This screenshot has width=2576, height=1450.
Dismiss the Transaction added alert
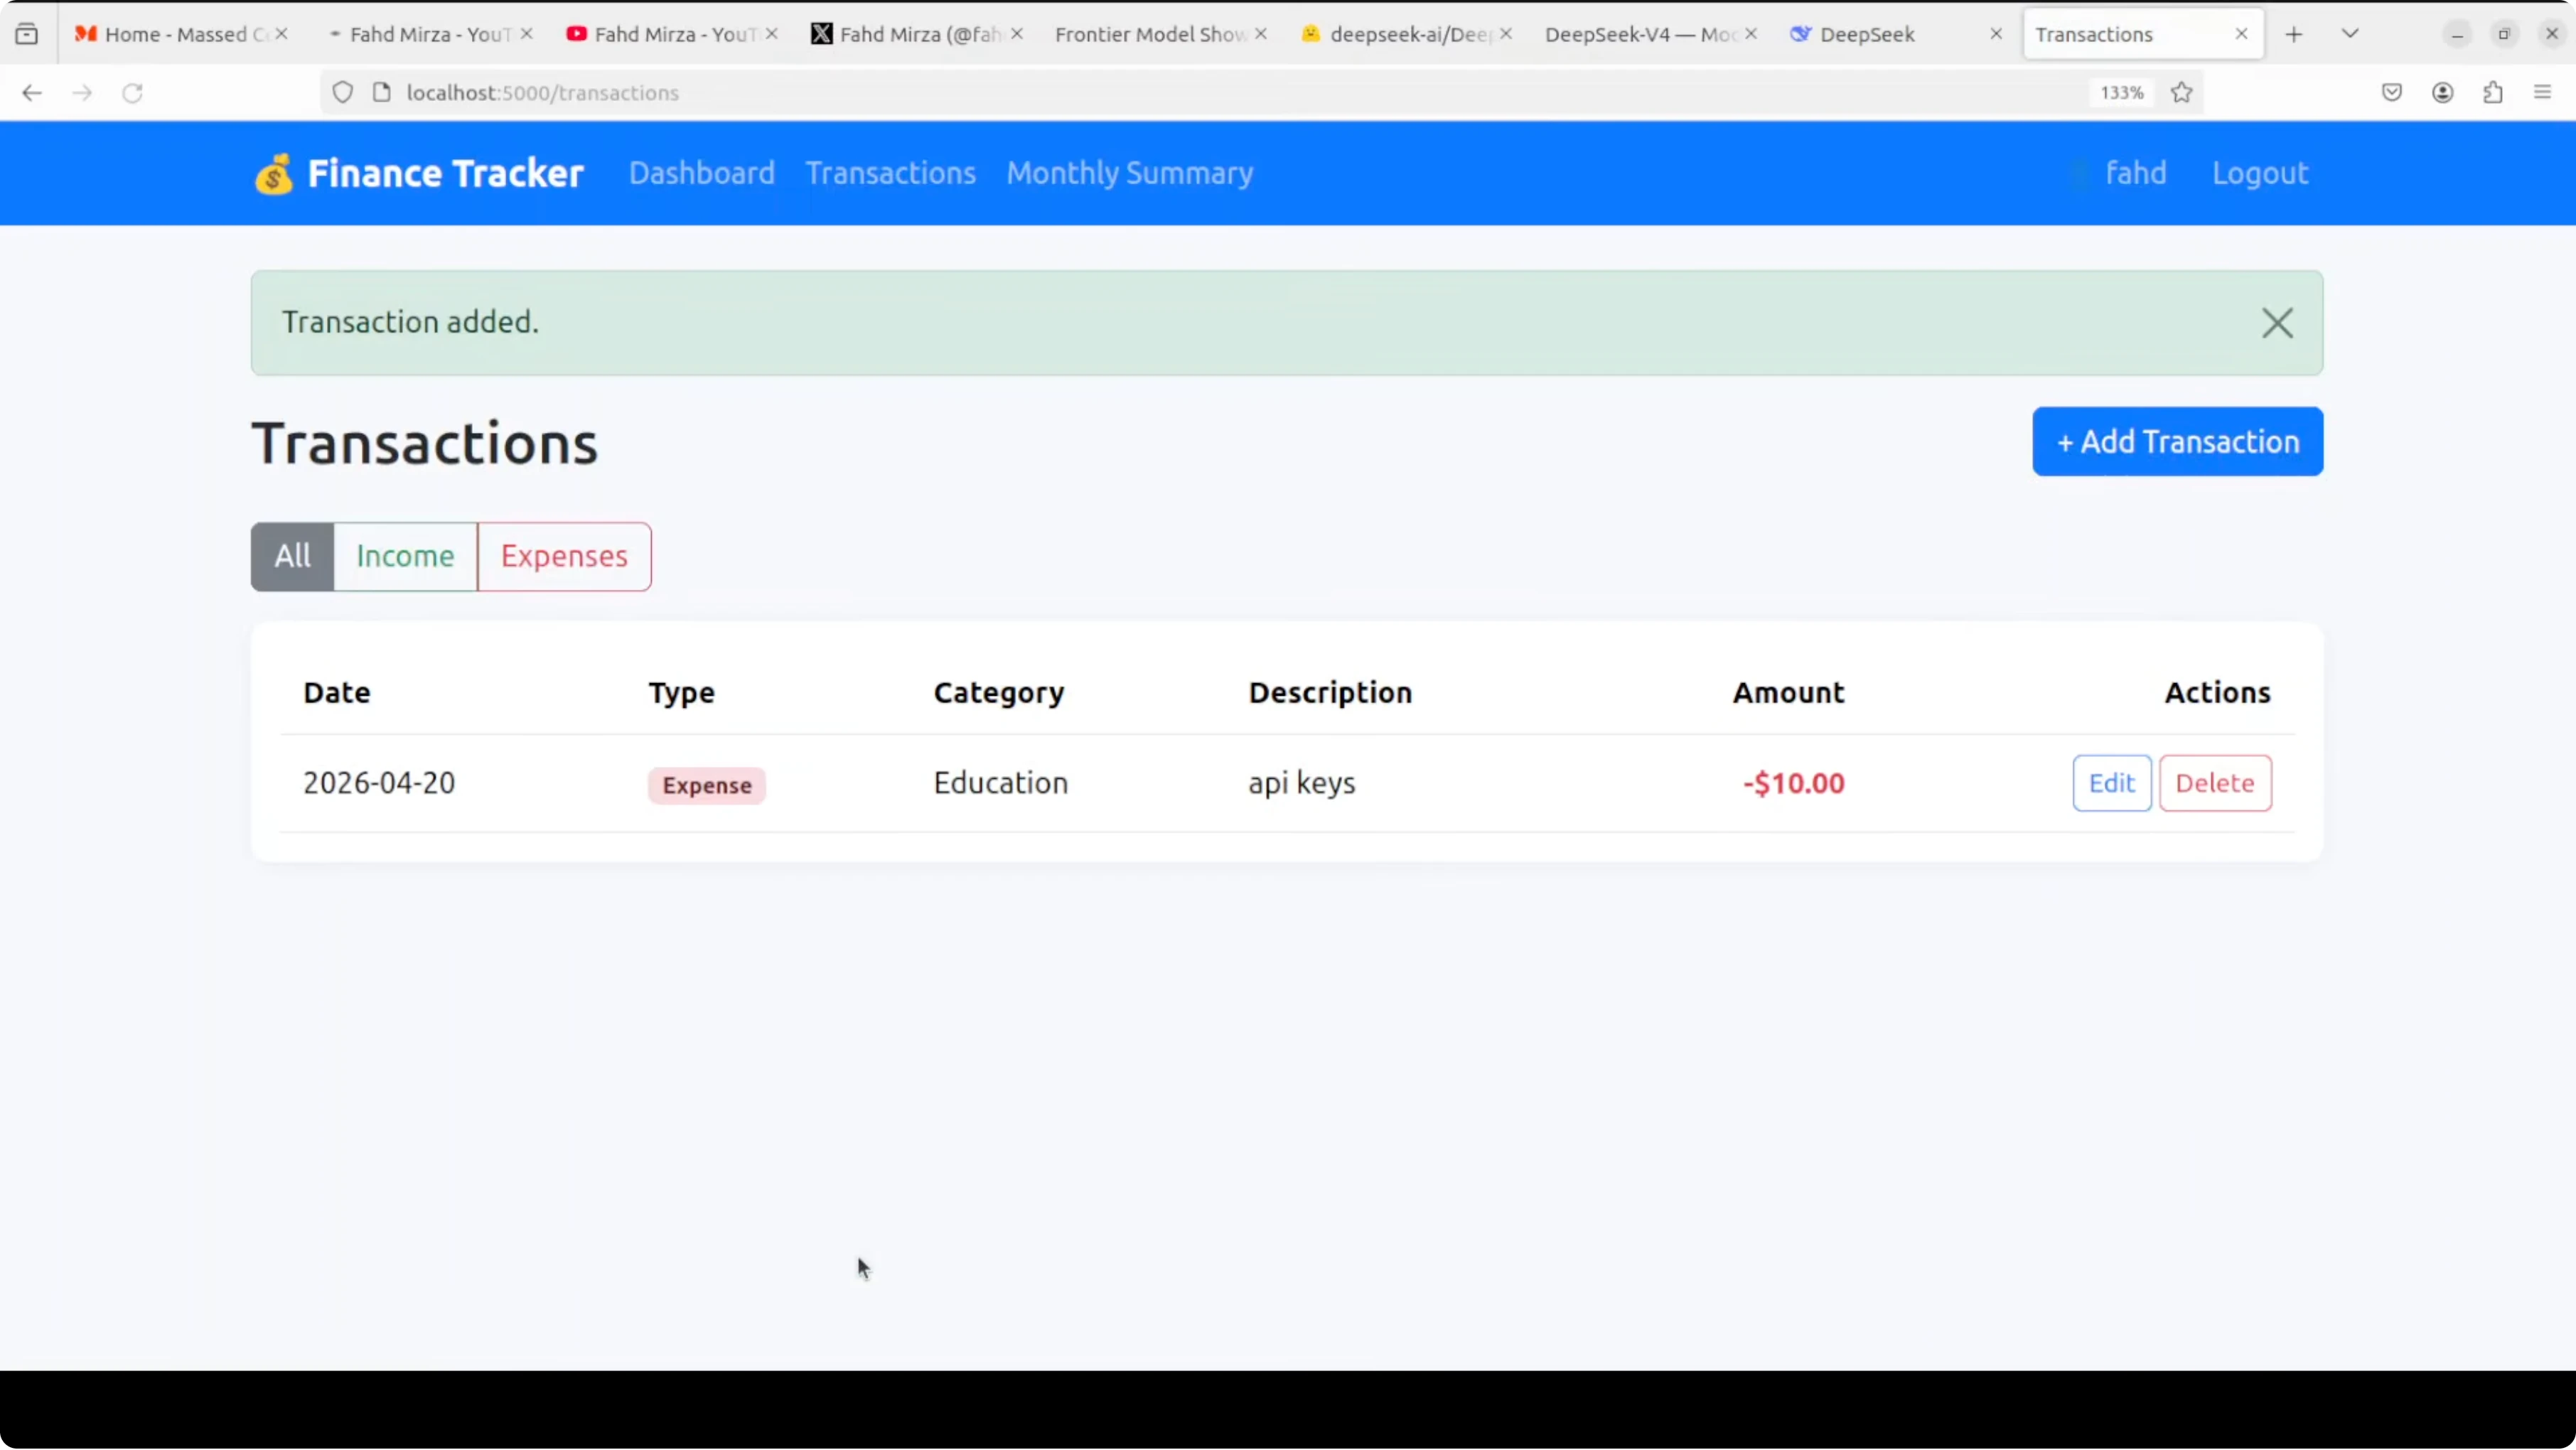[2277, 323]
